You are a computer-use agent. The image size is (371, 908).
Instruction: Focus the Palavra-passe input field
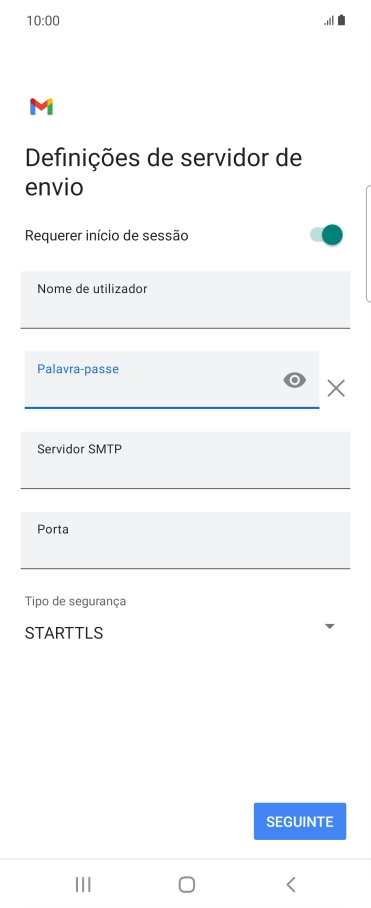[172, 380]
